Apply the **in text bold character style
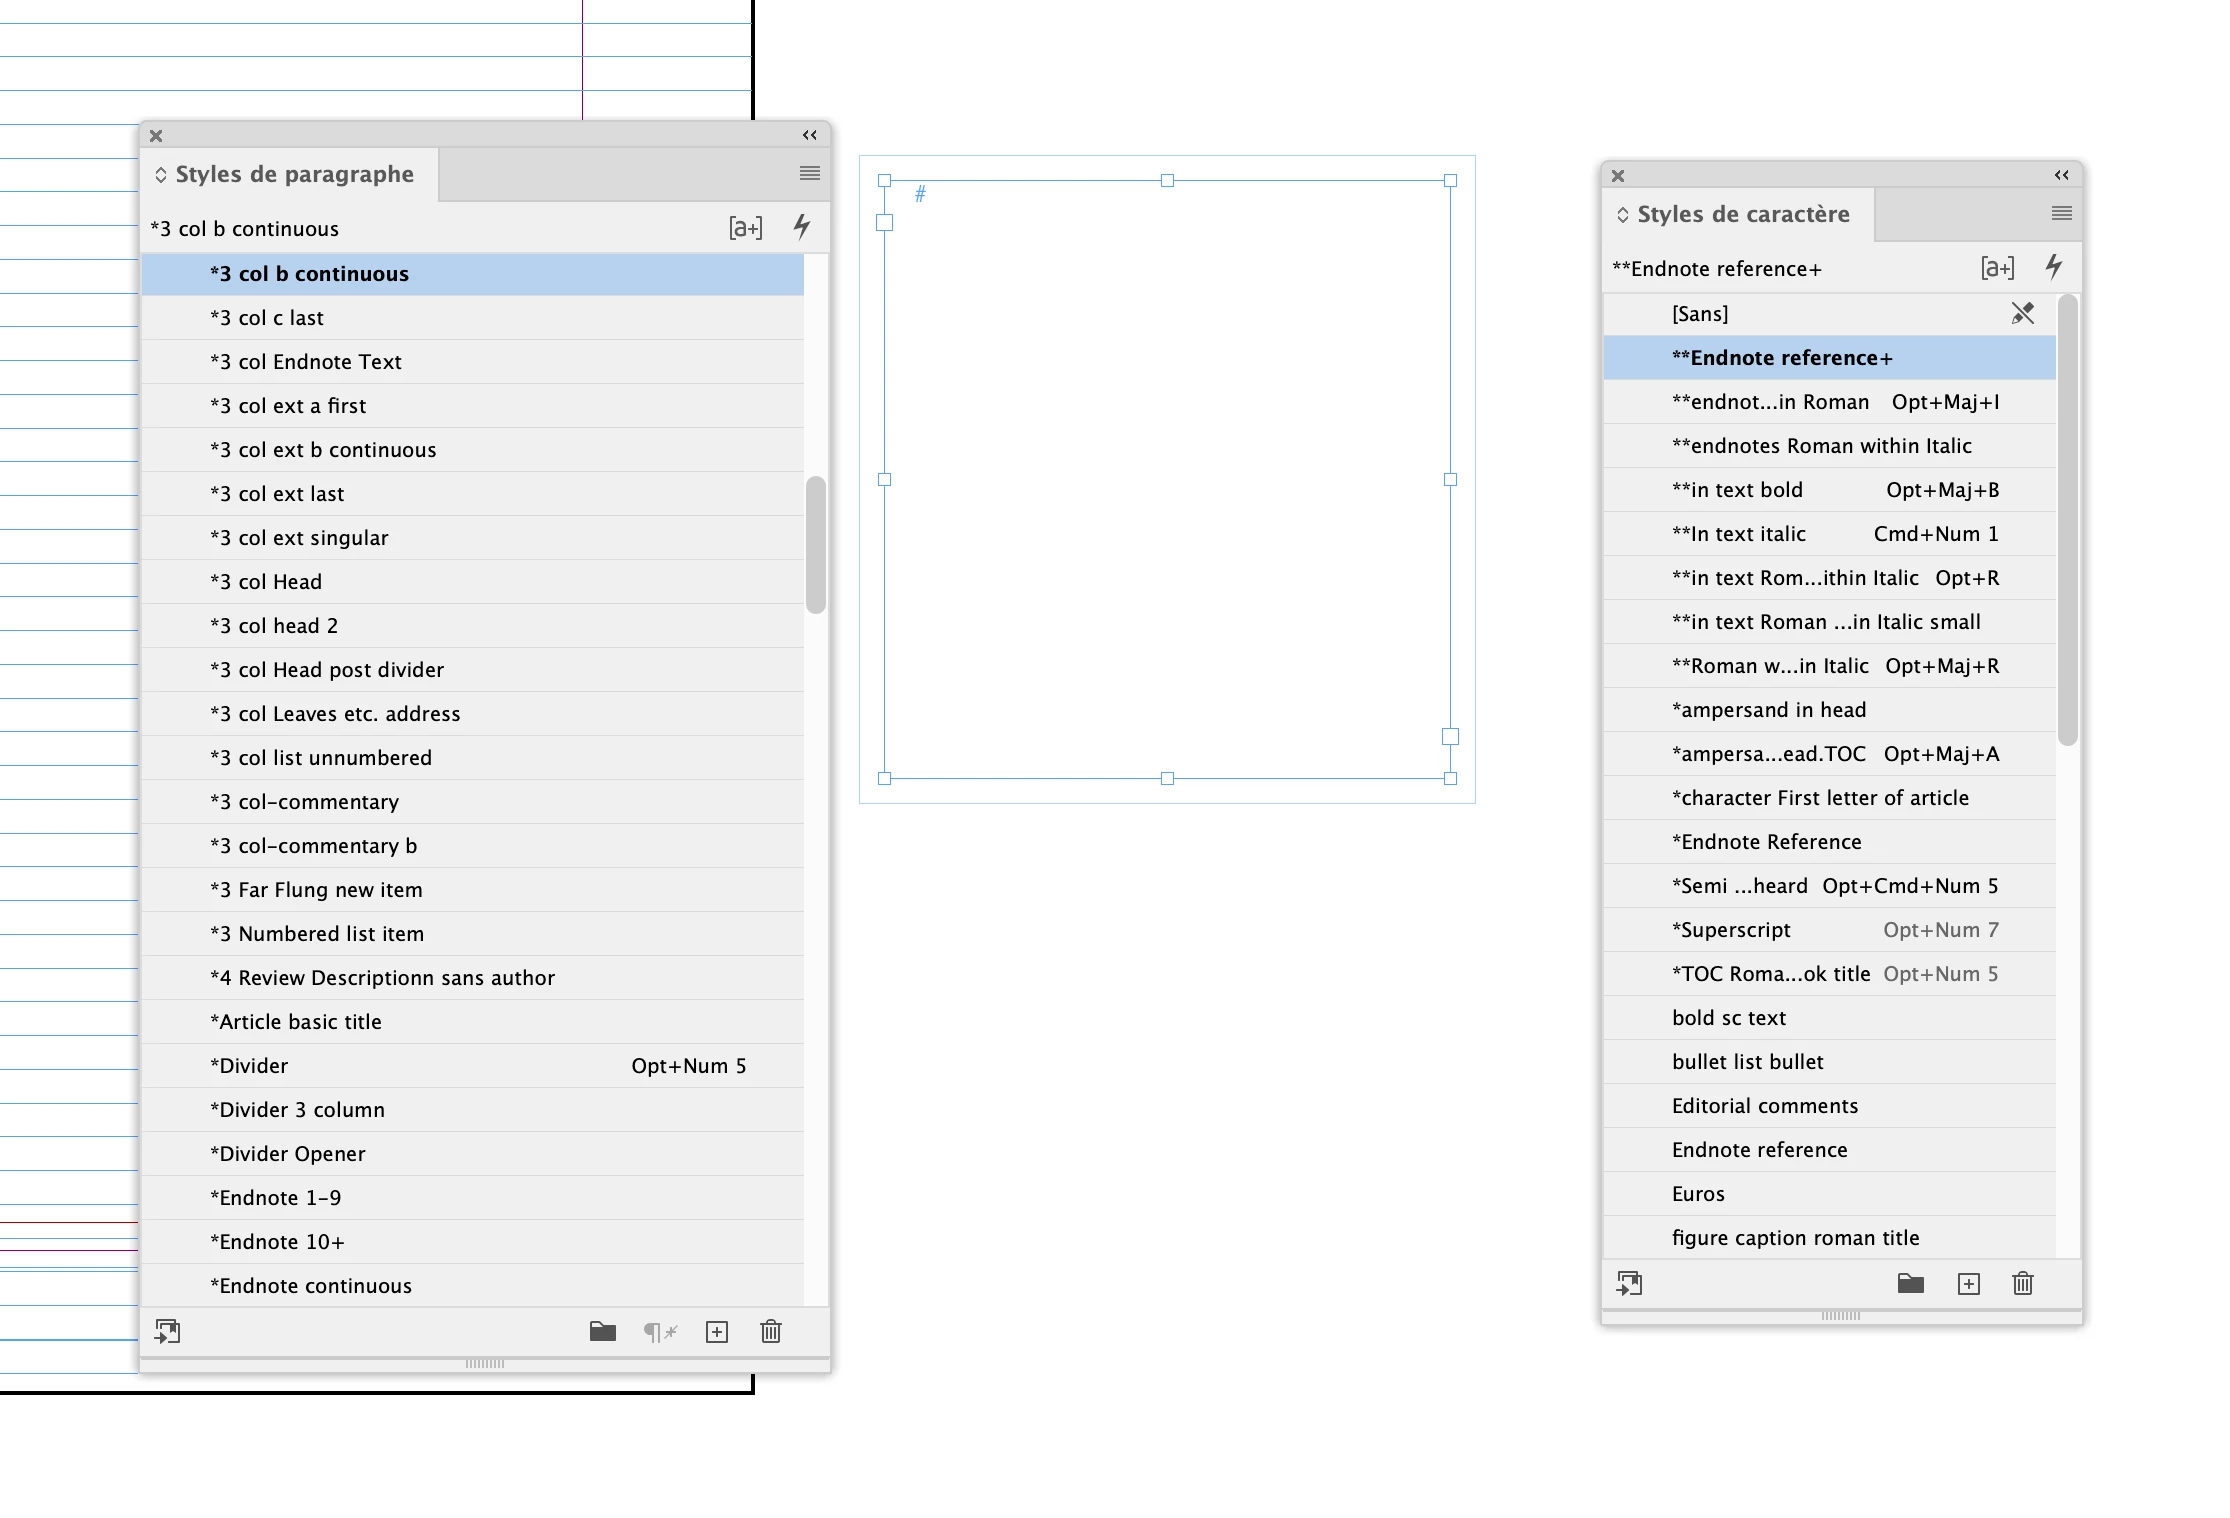This screenshot has height=1518, width=2230. point(1737,490)
